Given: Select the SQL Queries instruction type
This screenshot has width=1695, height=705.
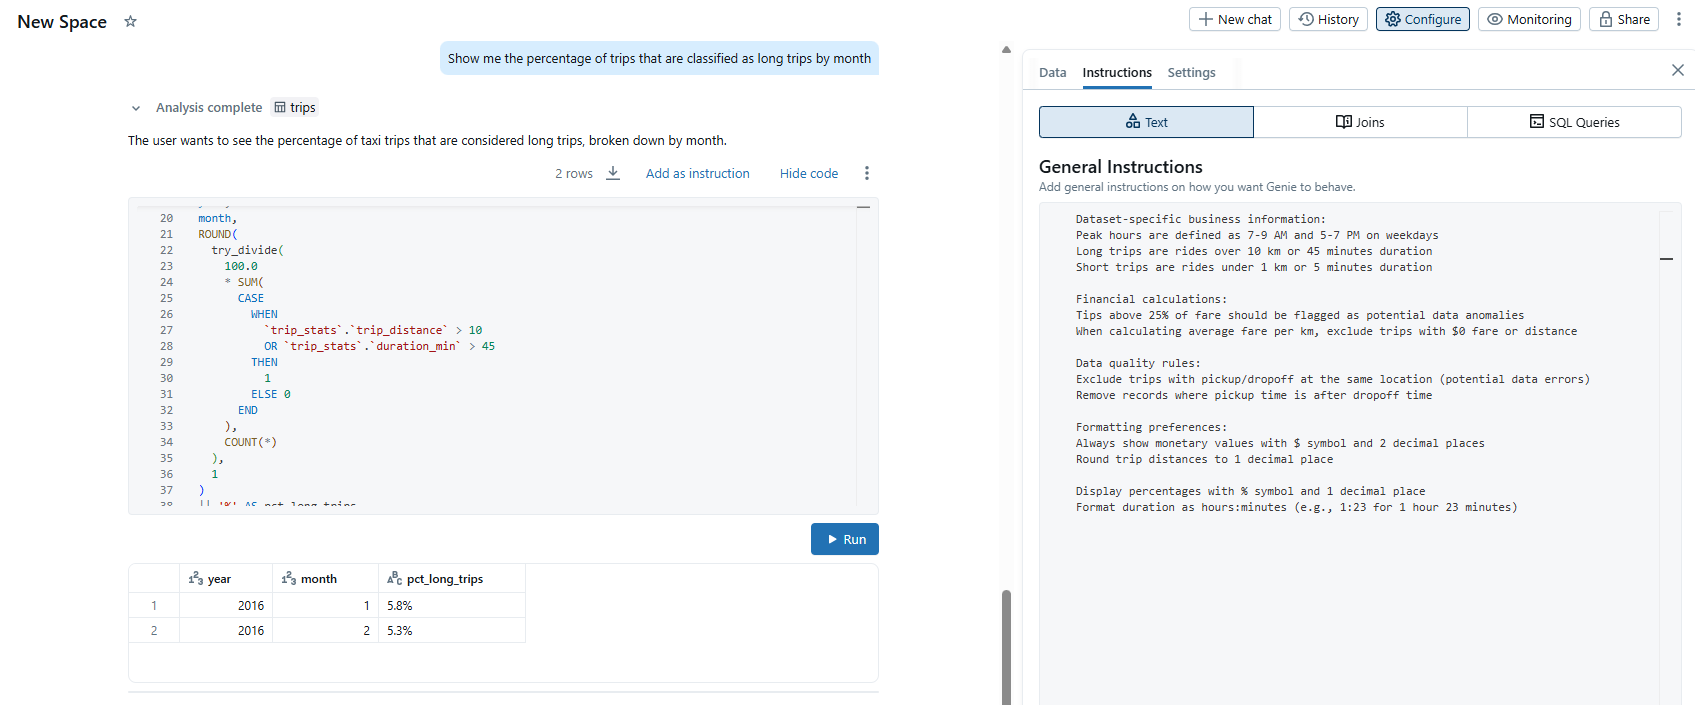Looking at the screenshot, I should 1574,122.
